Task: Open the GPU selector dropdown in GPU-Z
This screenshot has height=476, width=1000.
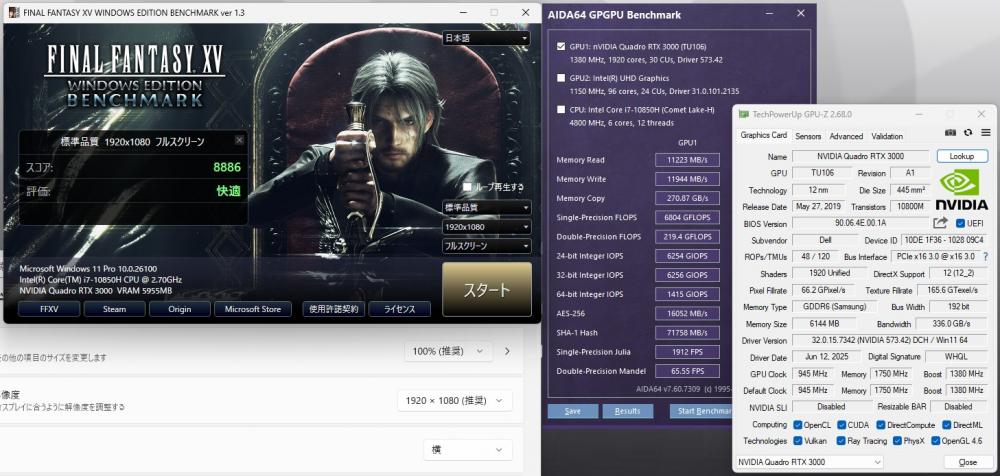Action: 809,462
